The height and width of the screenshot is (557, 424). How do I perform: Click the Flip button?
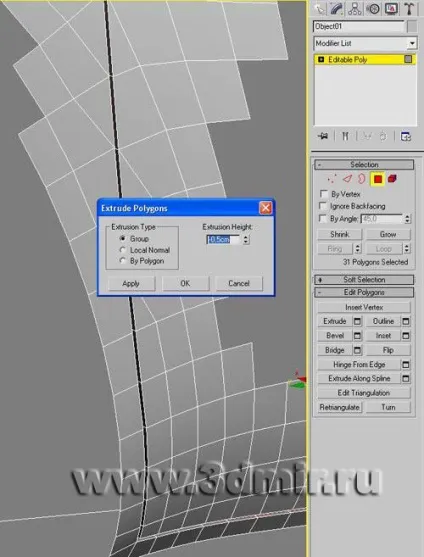click(388, 350)
